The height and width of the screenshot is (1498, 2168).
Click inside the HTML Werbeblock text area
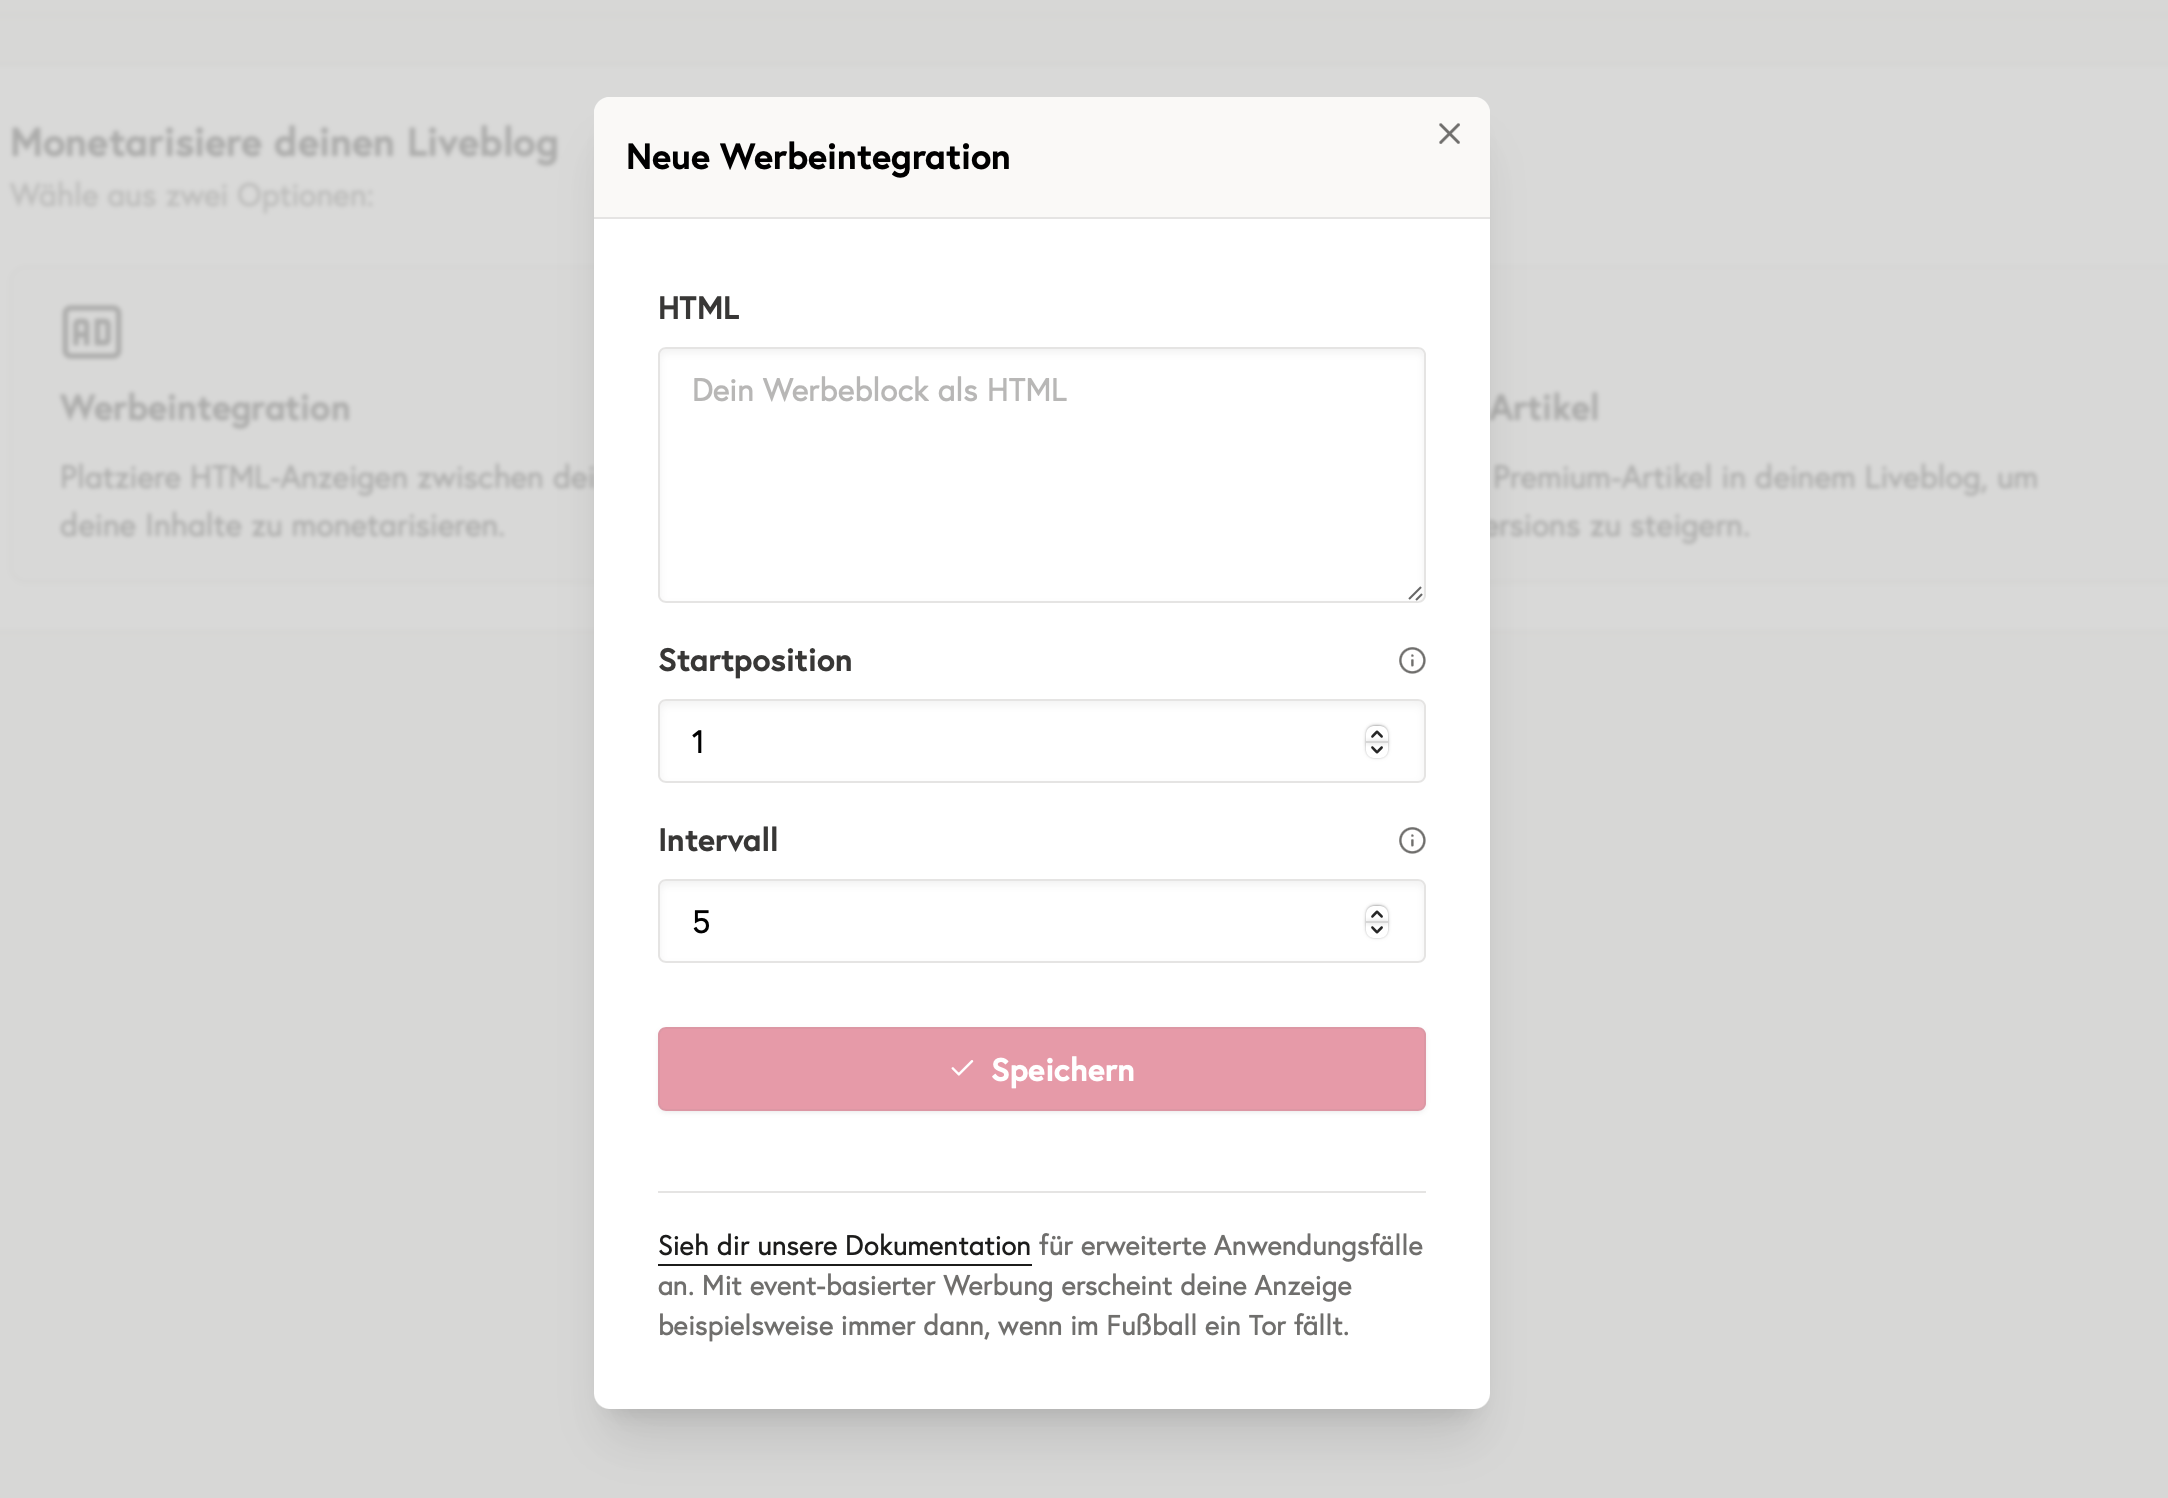[x=1040, y=470]
